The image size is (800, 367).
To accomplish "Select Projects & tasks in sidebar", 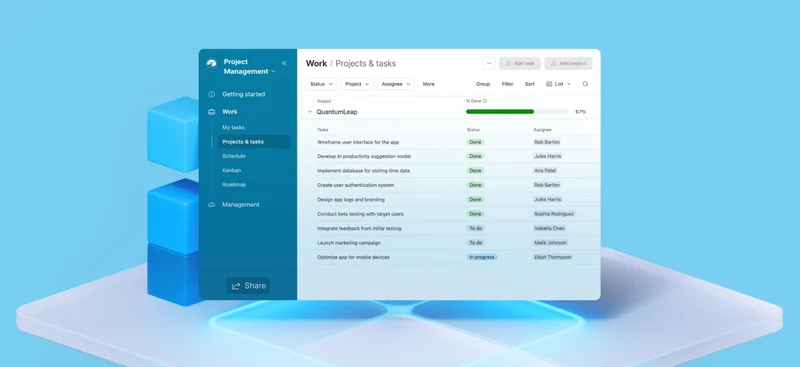I will click(254, 142).
